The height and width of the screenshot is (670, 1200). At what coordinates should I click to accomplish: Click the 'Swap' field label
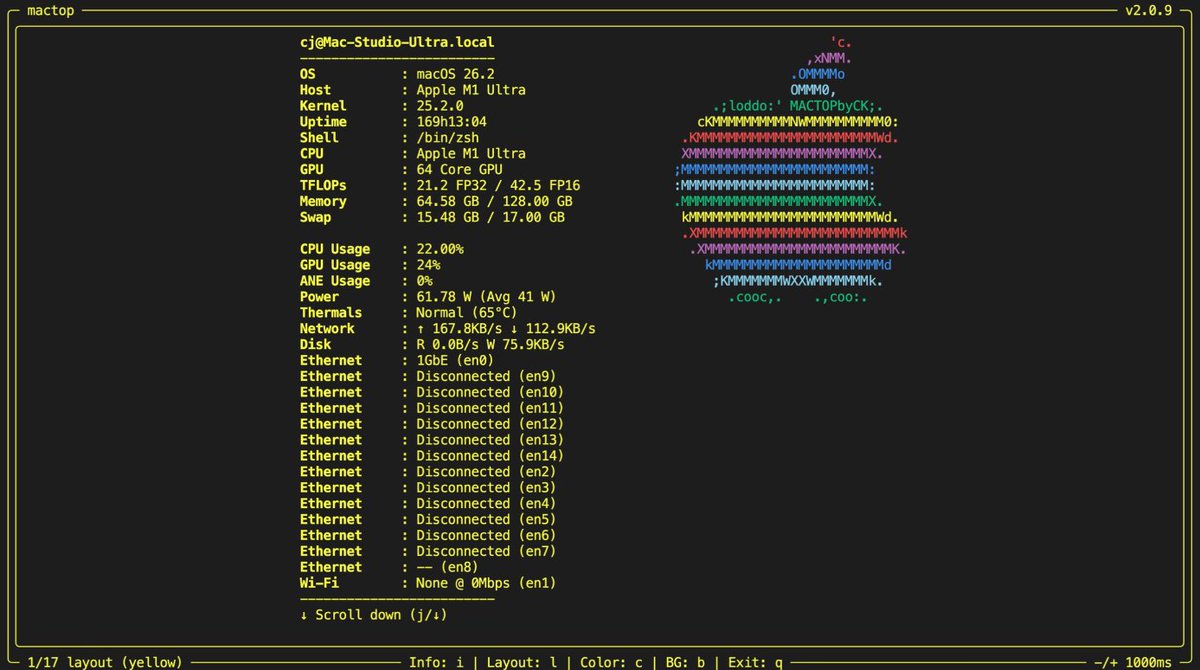315,218
